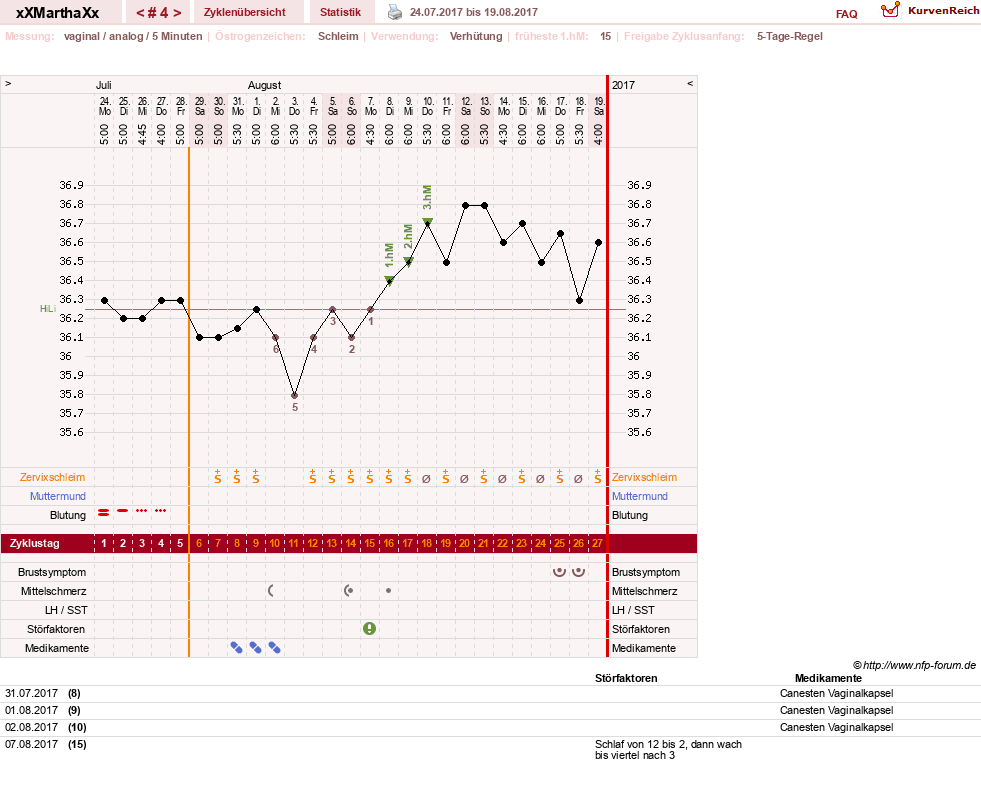Select Zyklustag 27 in the cycle day bar
The image size is (981, 791).
597,543
